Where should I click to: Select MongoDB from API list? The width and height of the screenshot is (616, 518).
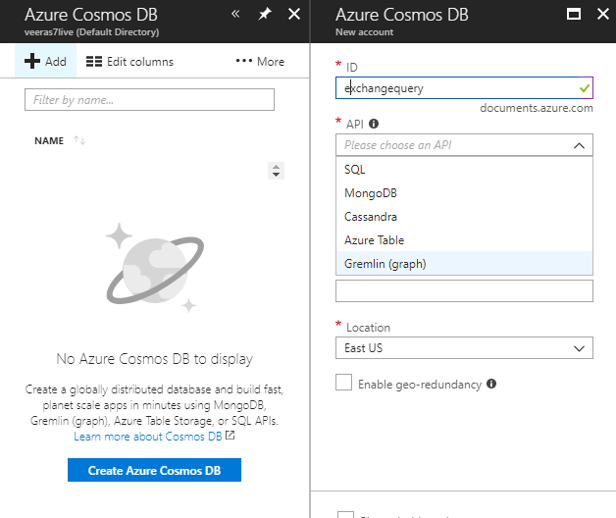pyautogui.click(x=464, y=193)
